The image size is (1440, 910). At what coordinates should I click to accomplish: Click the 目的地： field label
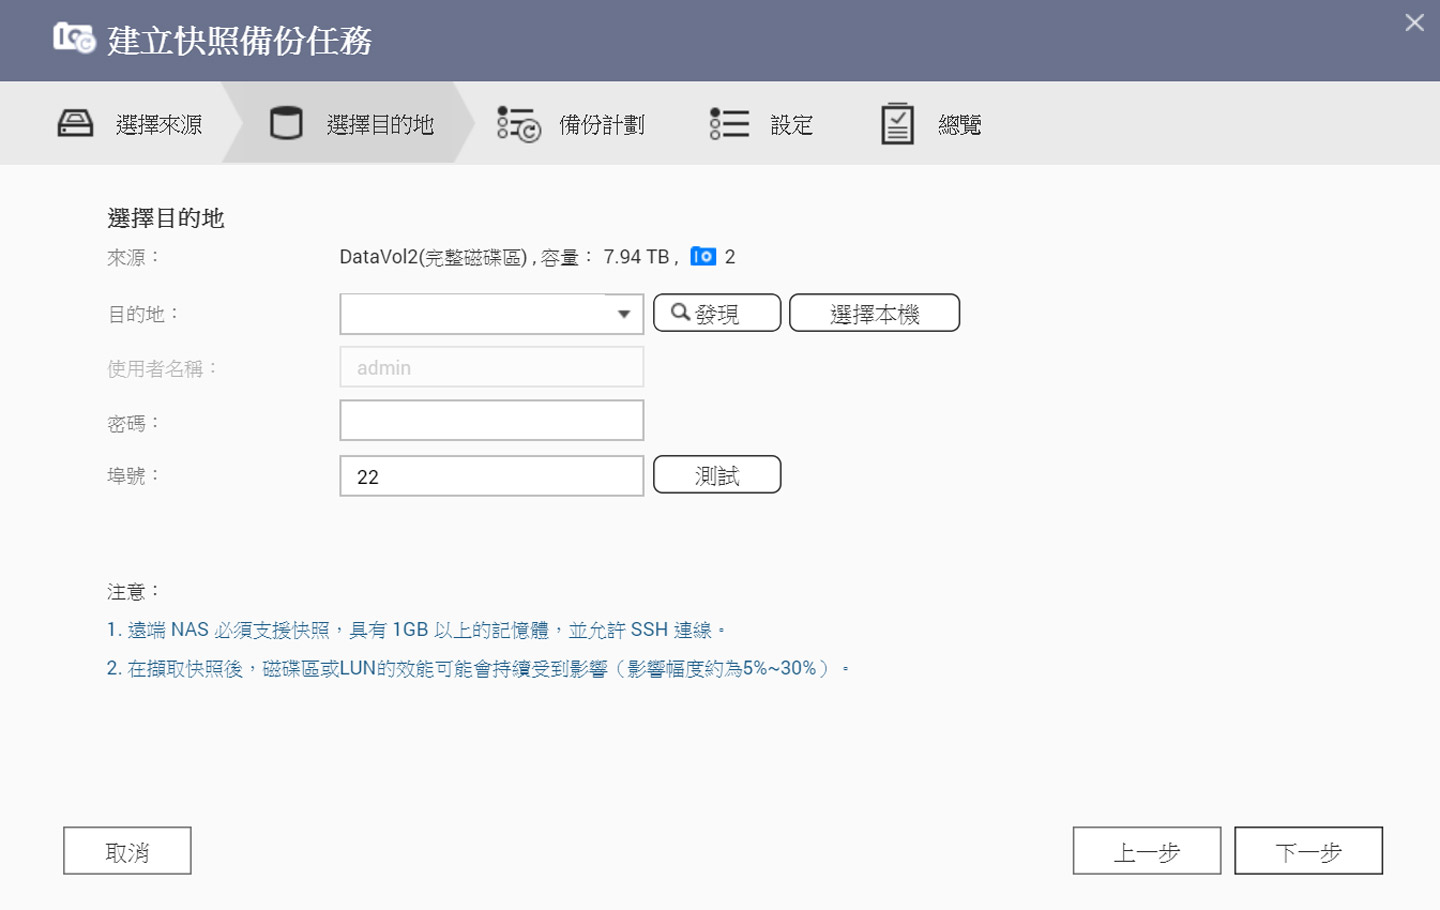point(144,314)
